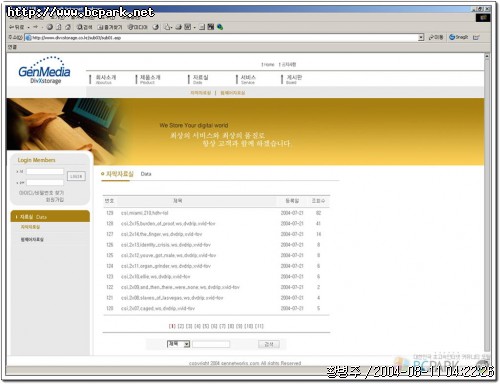500x384 pixels.
Task: Click the 아이디/비밀번호 찾기 link
Action: click(x=41, y=193)
